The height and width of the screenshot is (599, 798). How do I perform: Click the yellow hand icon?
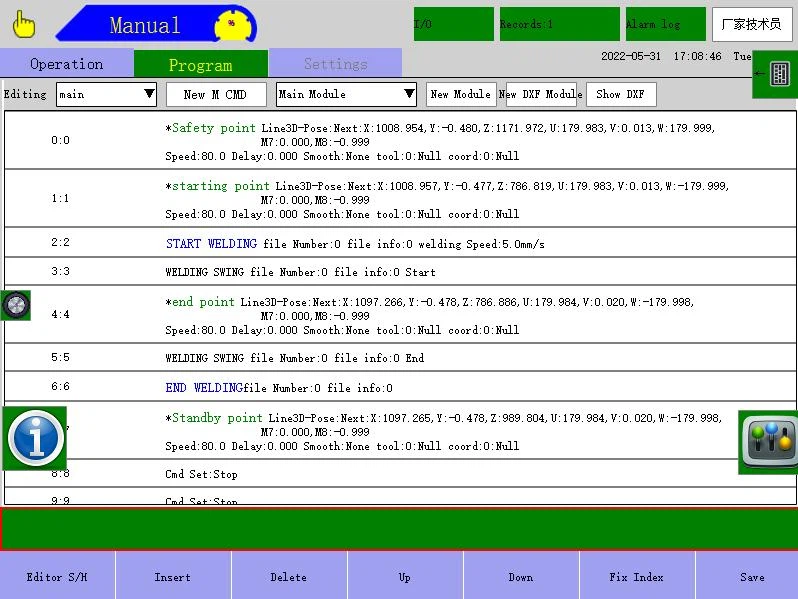[x=24, y=23]
